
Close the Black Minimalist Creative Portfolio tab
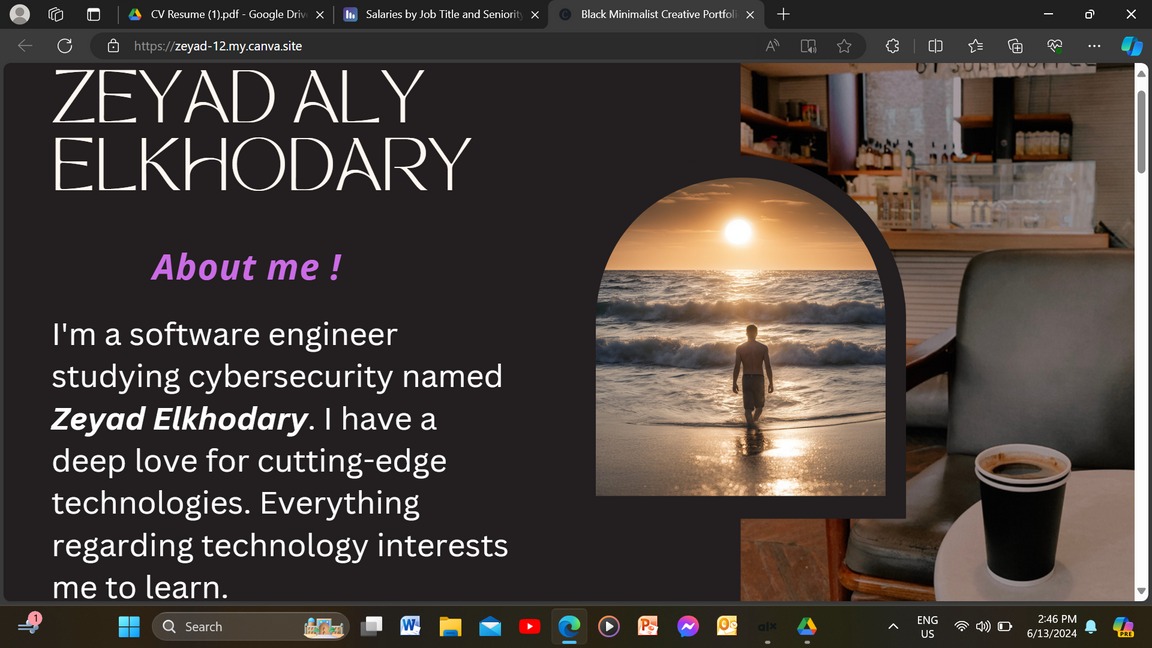click(x=750, y=15)
